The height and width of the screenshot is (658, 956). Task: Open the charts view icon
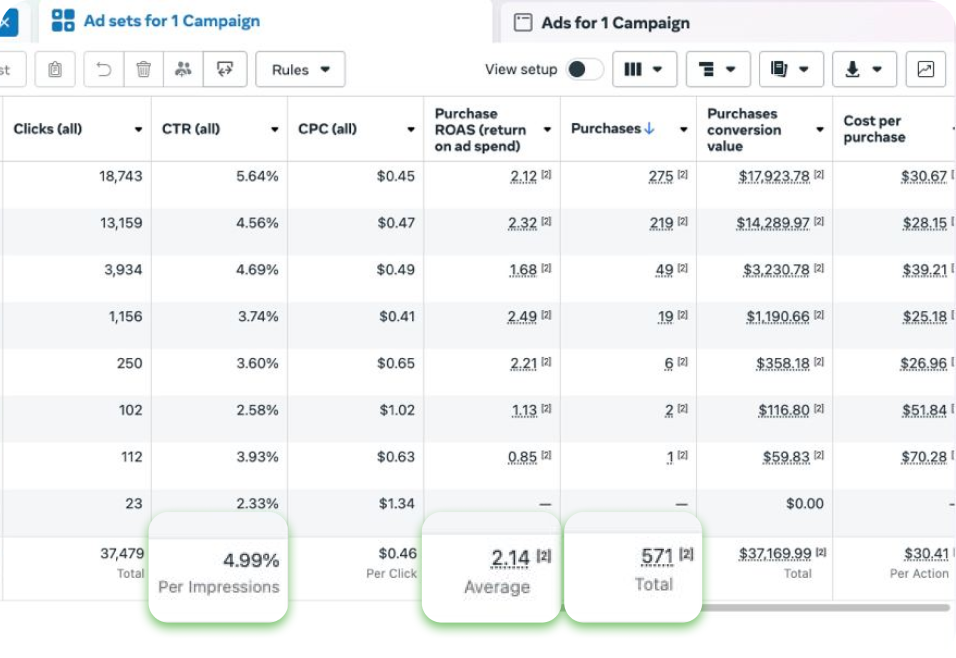click(x=925, y=69)
